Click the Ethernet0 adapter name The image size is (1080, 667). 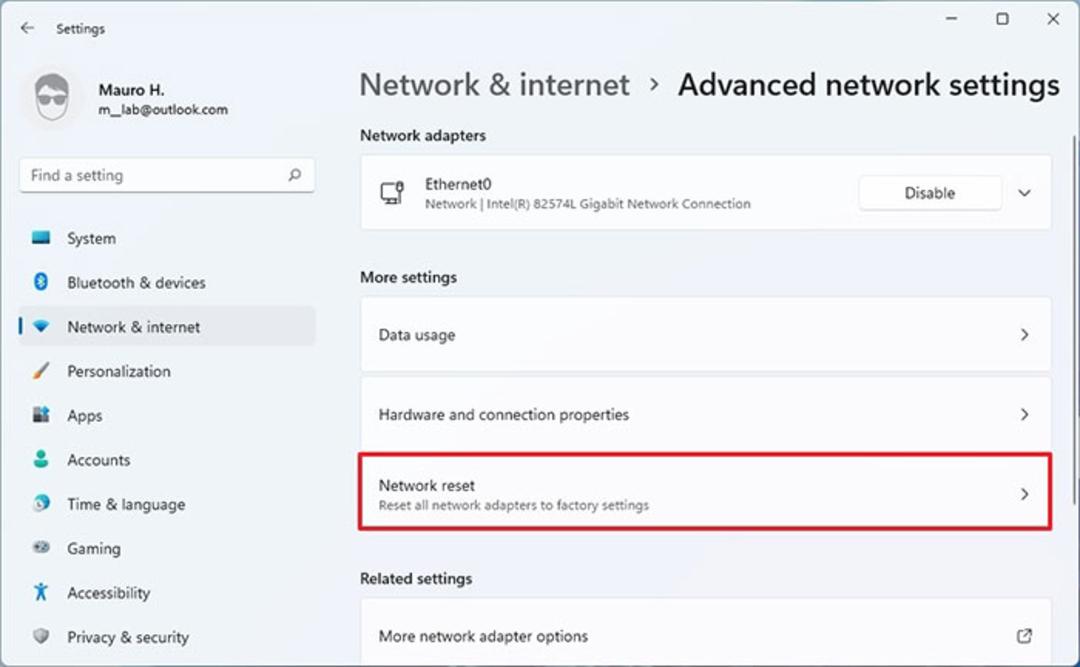(x=457, y=184)
